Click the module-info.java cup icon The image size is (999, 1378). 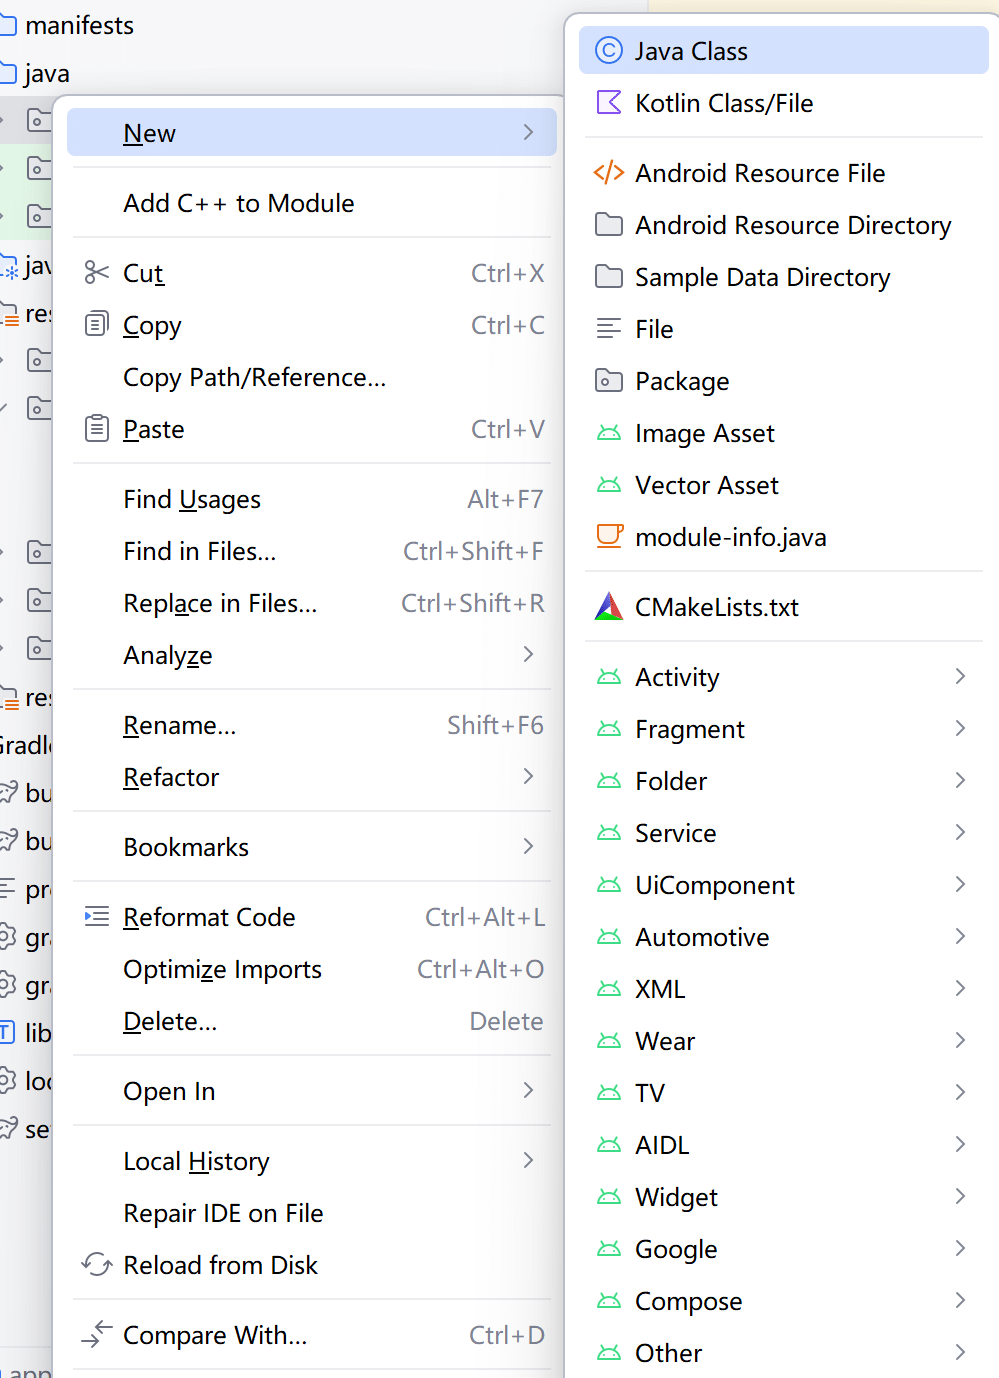tap(608, 537)
